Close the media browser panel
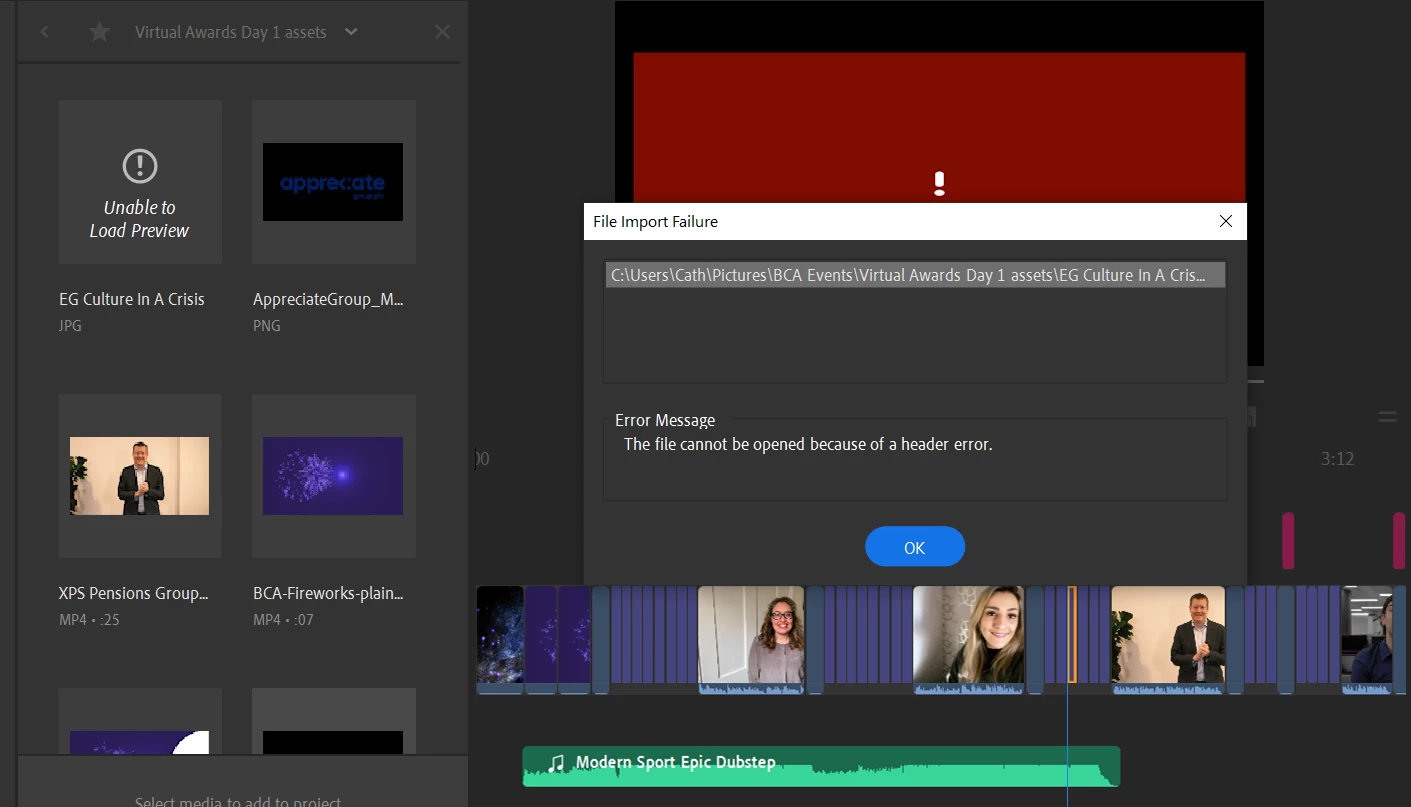Image resolution: width=1411 pixels, height=807 pixels. (x=442, y=32)
